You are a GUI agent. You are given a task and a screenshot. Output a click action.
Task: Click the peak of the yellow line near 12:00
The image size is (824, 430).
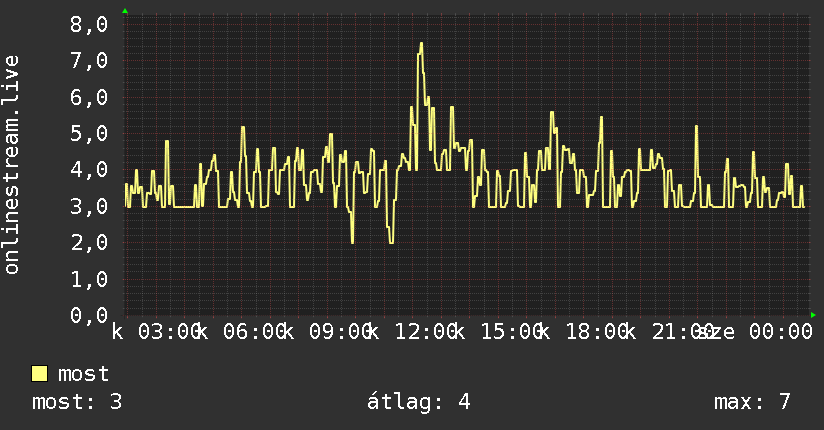421,44
